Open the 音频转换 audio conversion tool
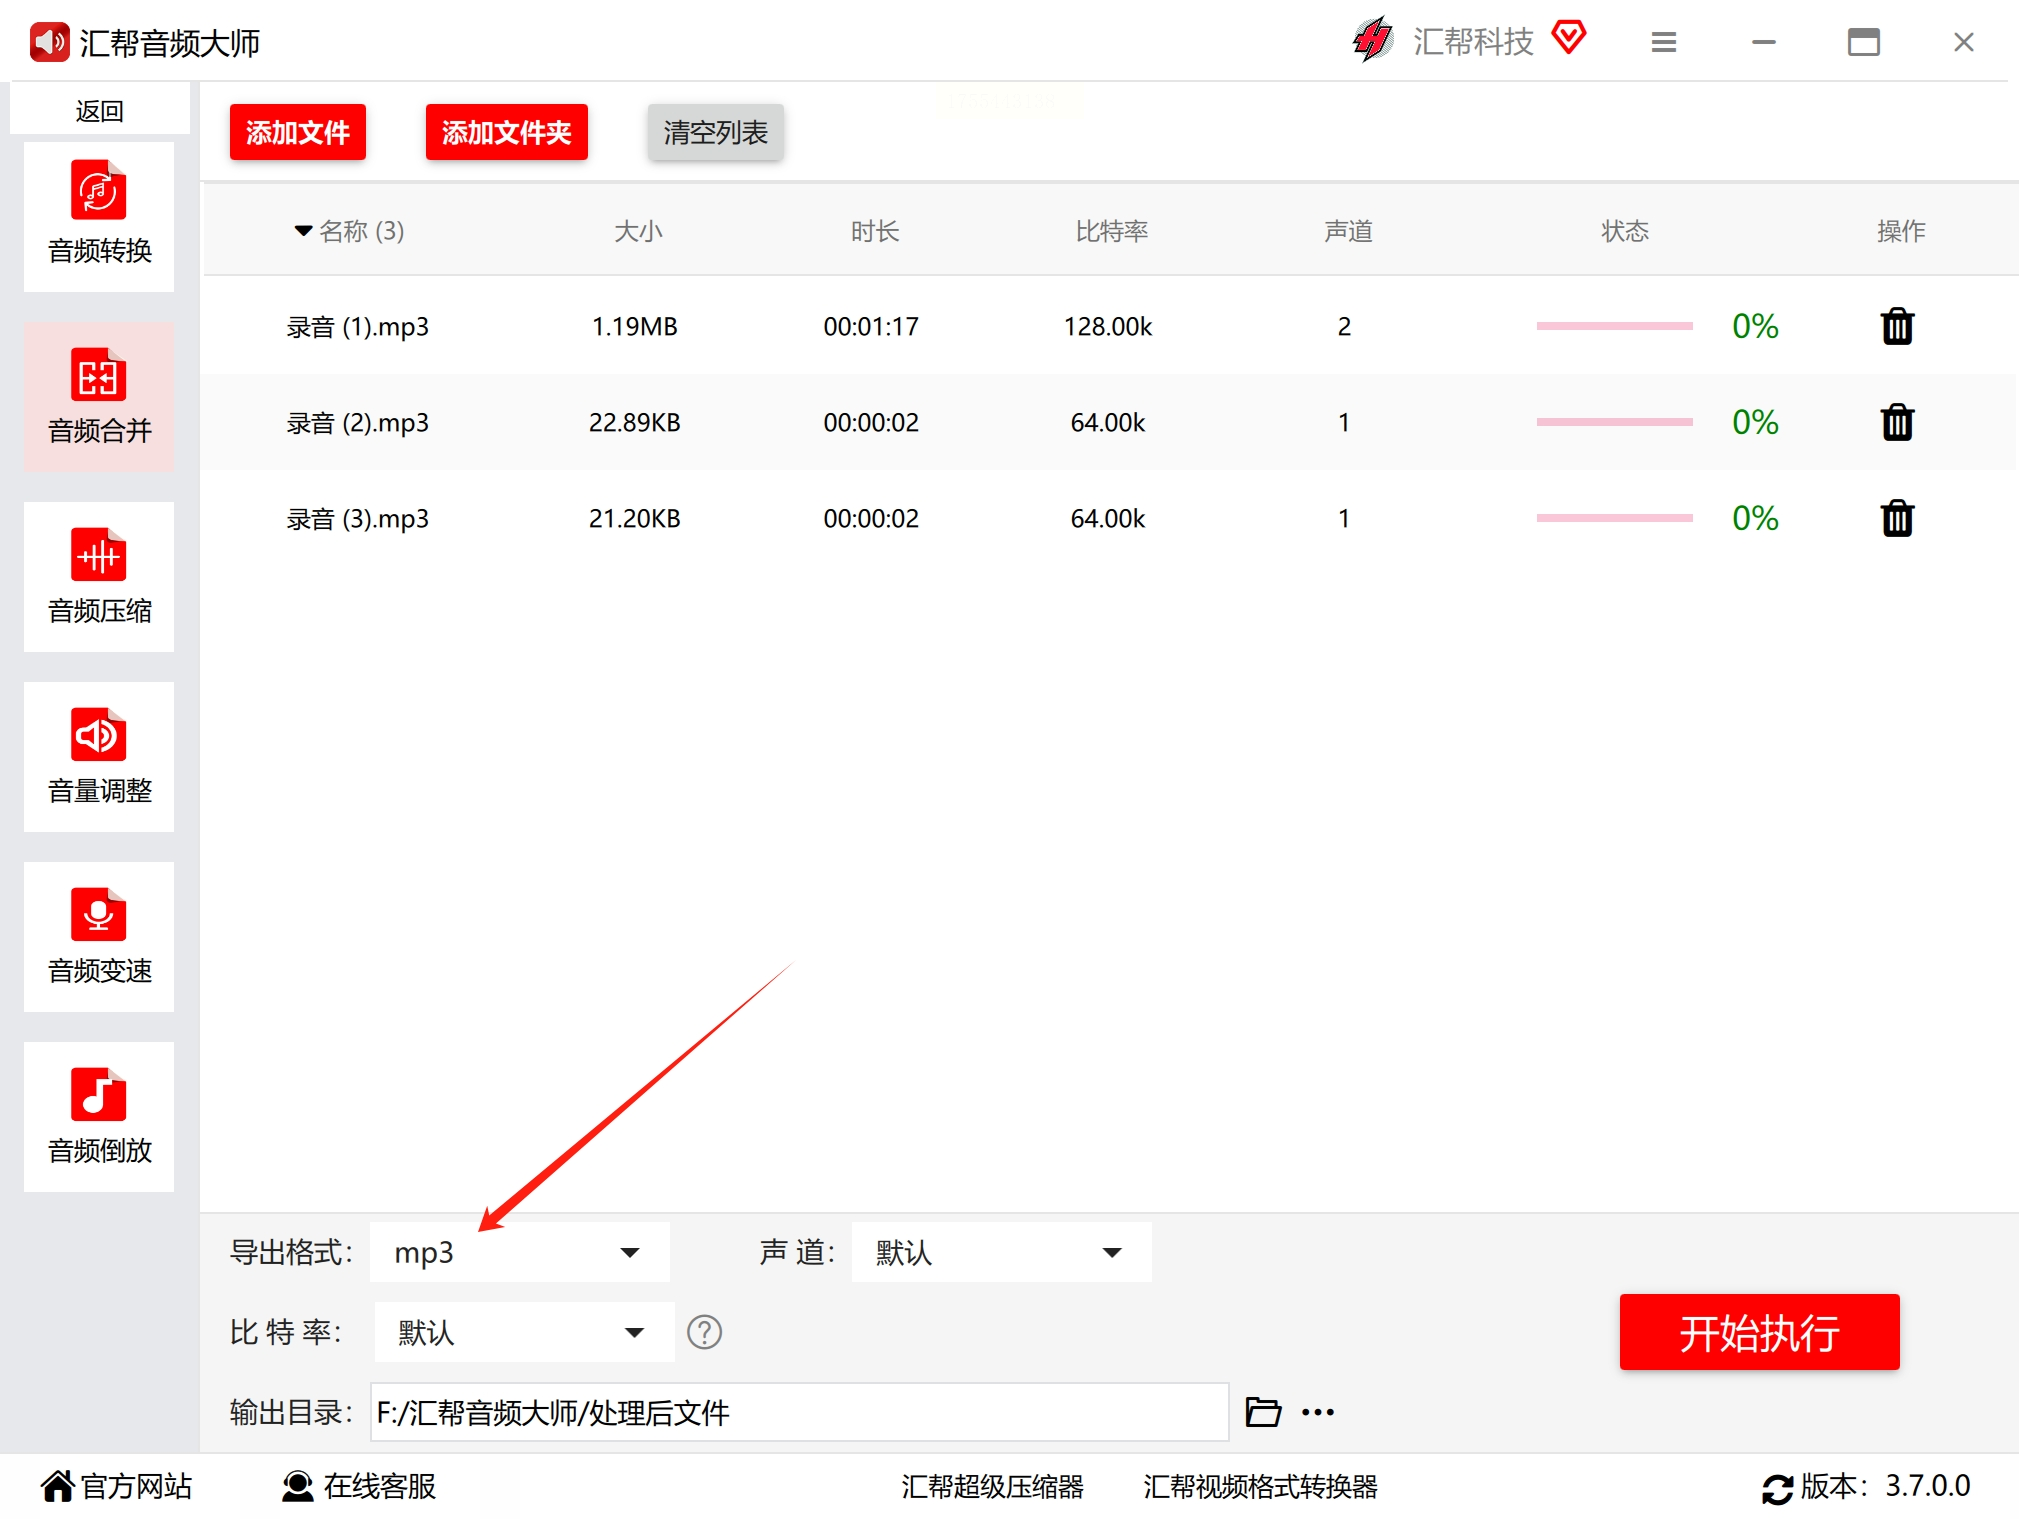Viewport: 2019px width, 1519px height. pos(99,214)
